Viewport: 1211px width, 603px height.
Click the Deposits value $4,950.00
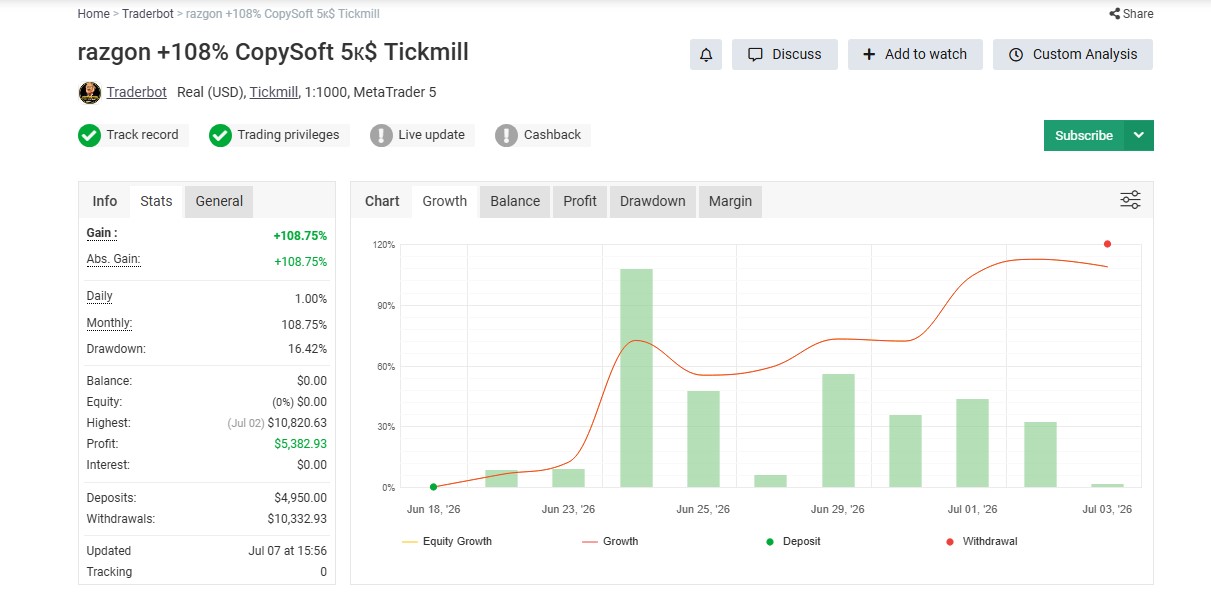click(x=300, y=498)
